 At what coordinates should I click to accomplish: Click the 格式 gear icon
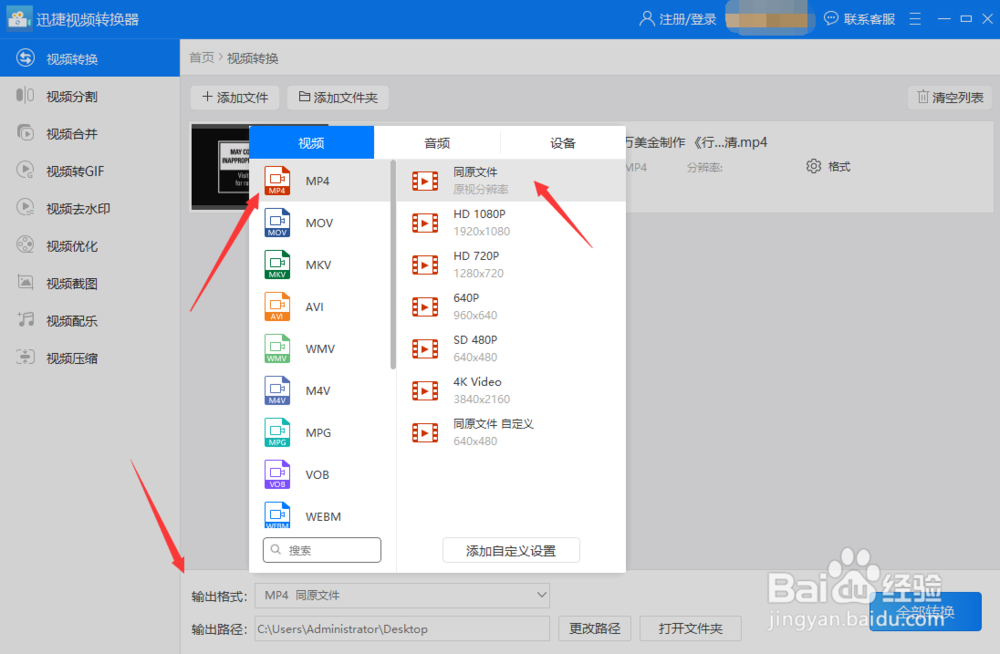coord(814,167)
